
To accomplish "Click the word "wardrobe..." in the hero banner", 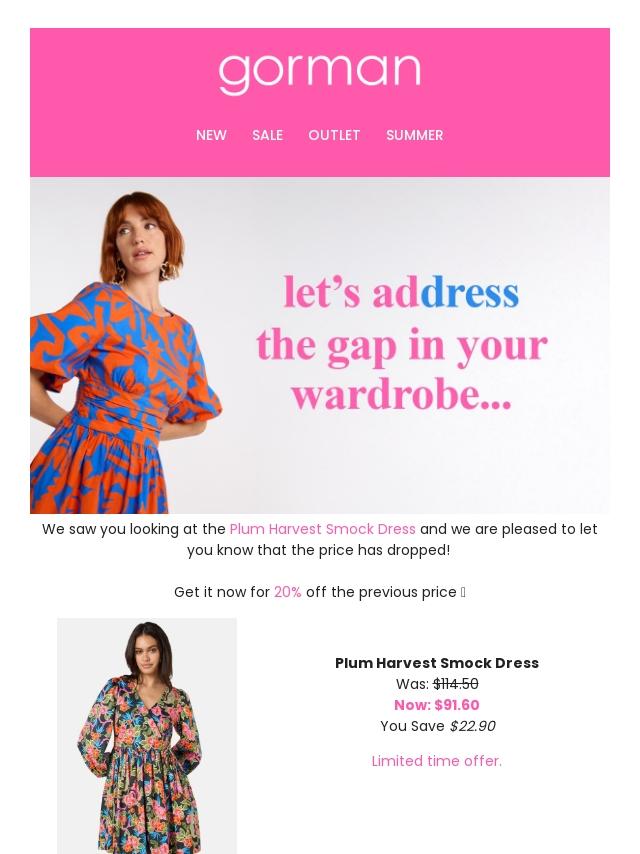I will pos(401,395).
